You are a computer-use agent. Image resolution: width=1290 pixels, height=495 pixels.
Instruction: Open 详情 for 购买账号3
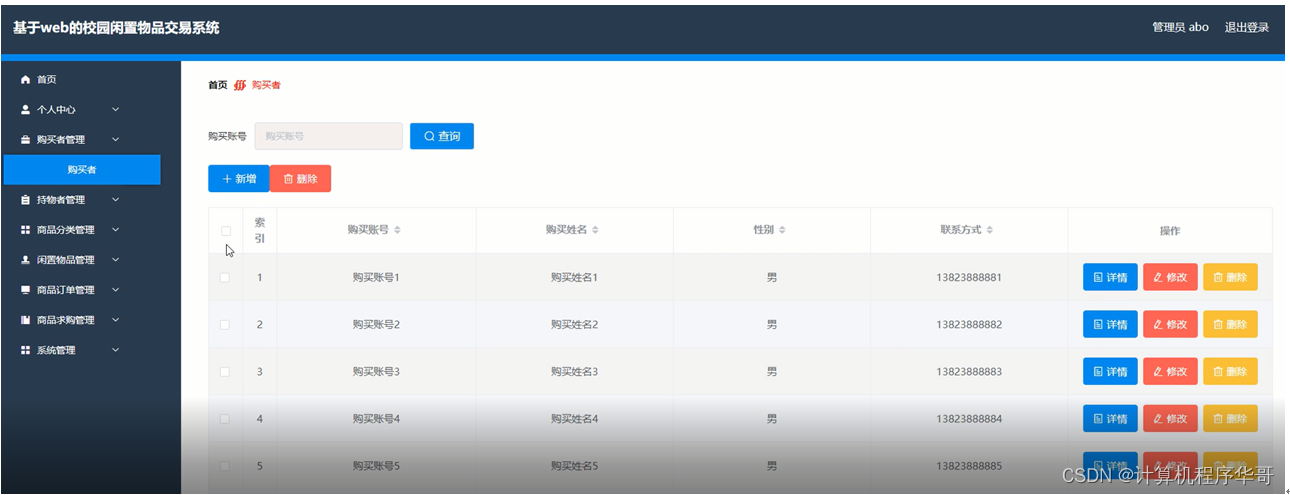(1110, 371)
